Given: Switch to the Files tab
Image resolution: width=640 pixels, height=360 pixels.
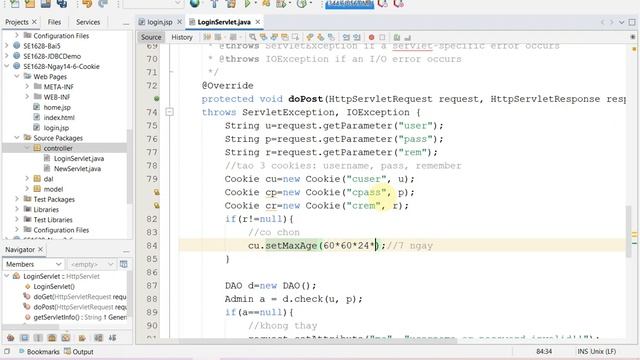Looking at the screenshot, I should pyautogui.click(x=54, y=22).
